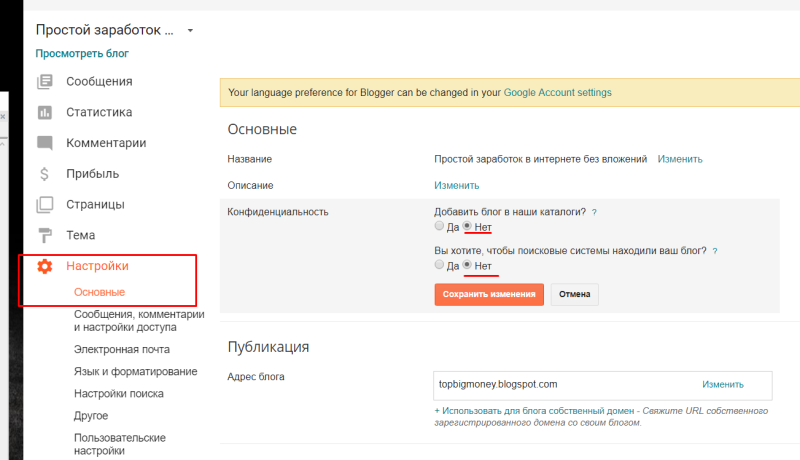Open 'Язык и форматирование' settings section

(x=135, y=371)
